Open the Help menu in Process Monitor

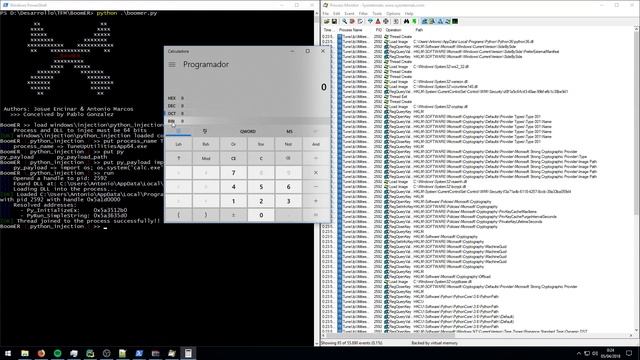tap(409, 13)
